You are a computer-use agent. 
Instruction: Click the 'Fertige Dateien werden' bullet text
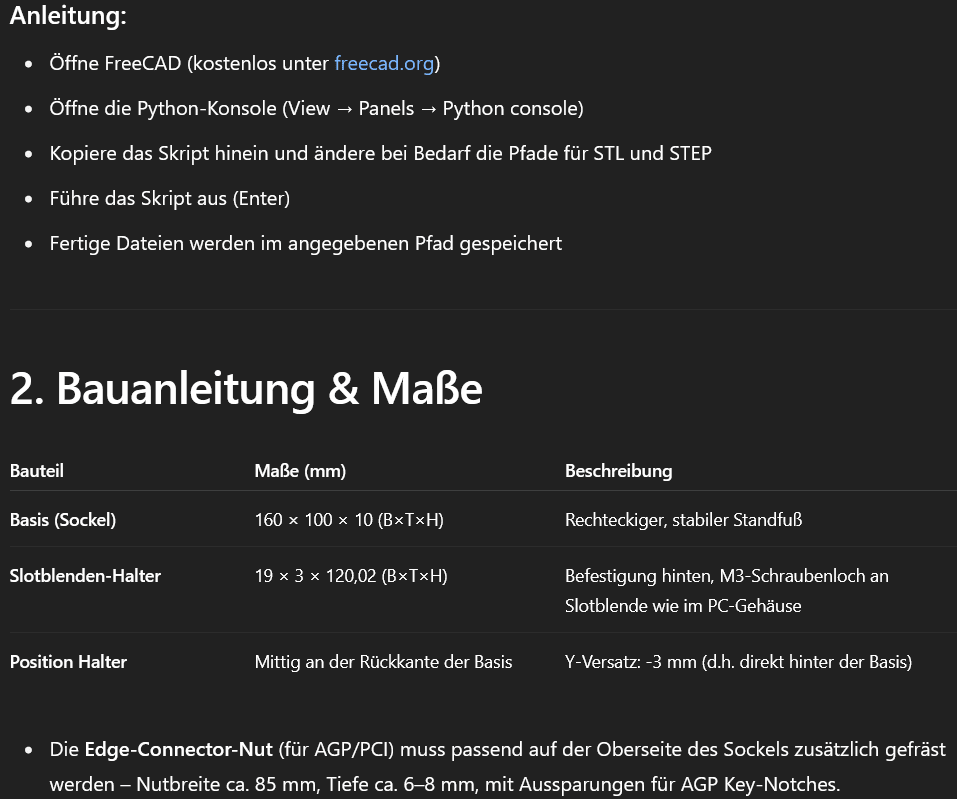click(x=305, y=244)
